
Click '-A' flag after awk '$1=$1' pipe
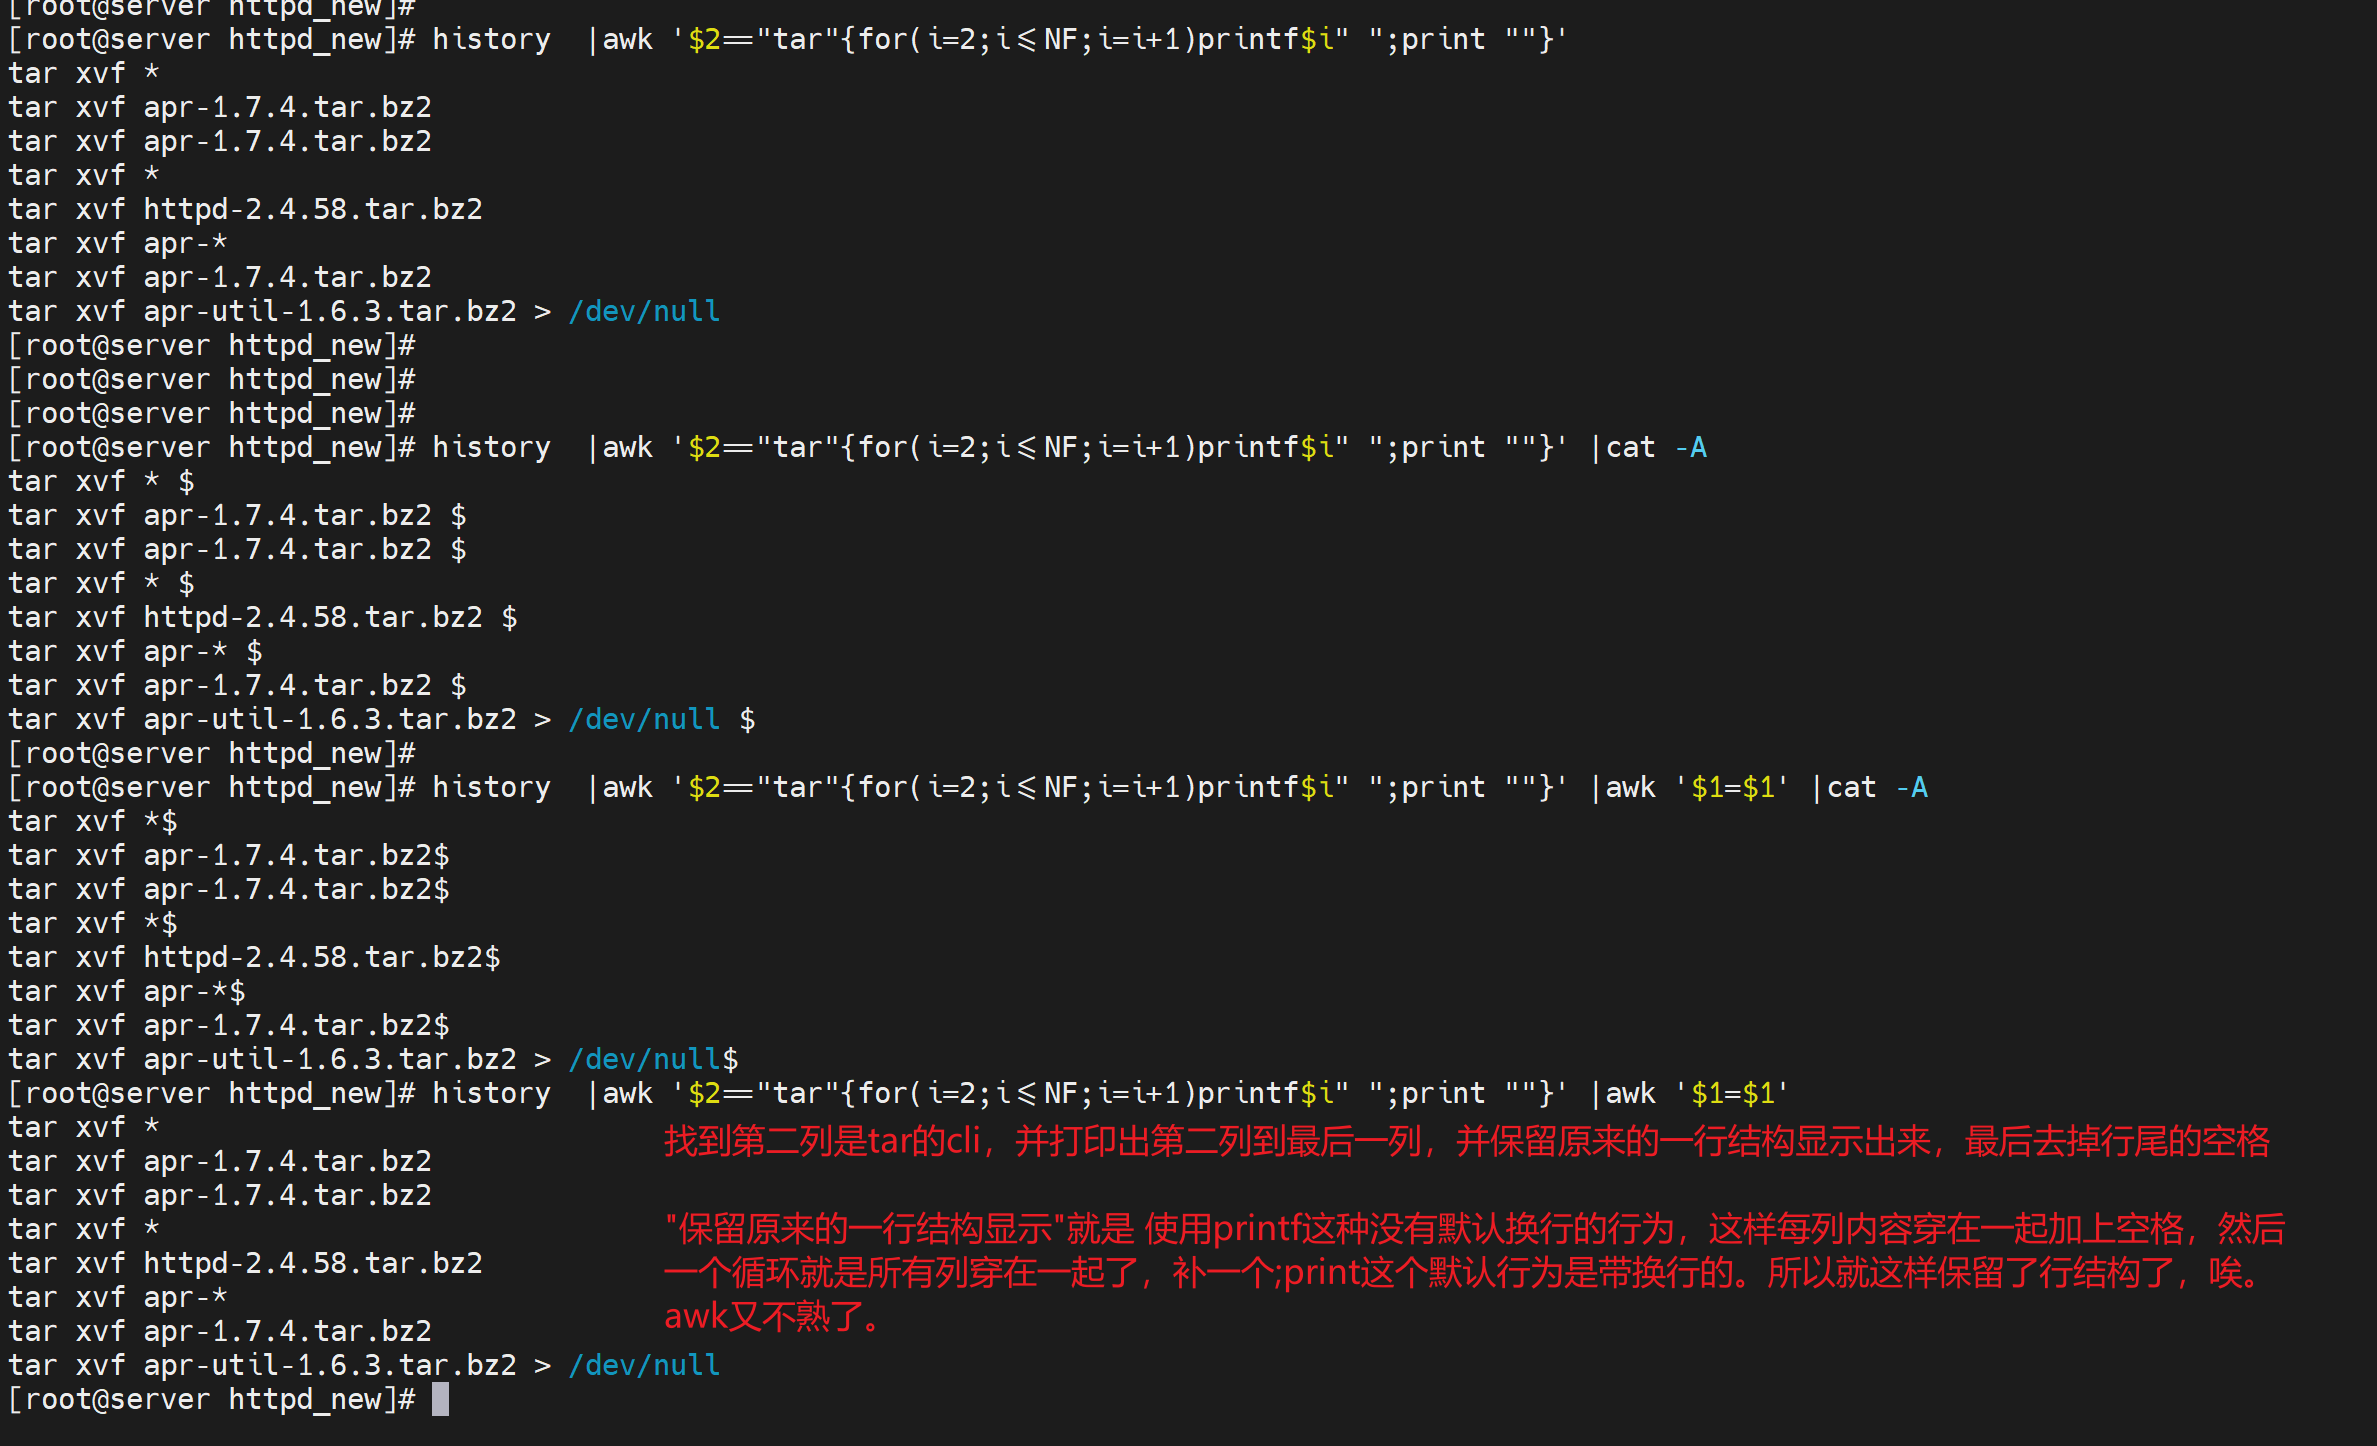click(x=1912, y=787)
